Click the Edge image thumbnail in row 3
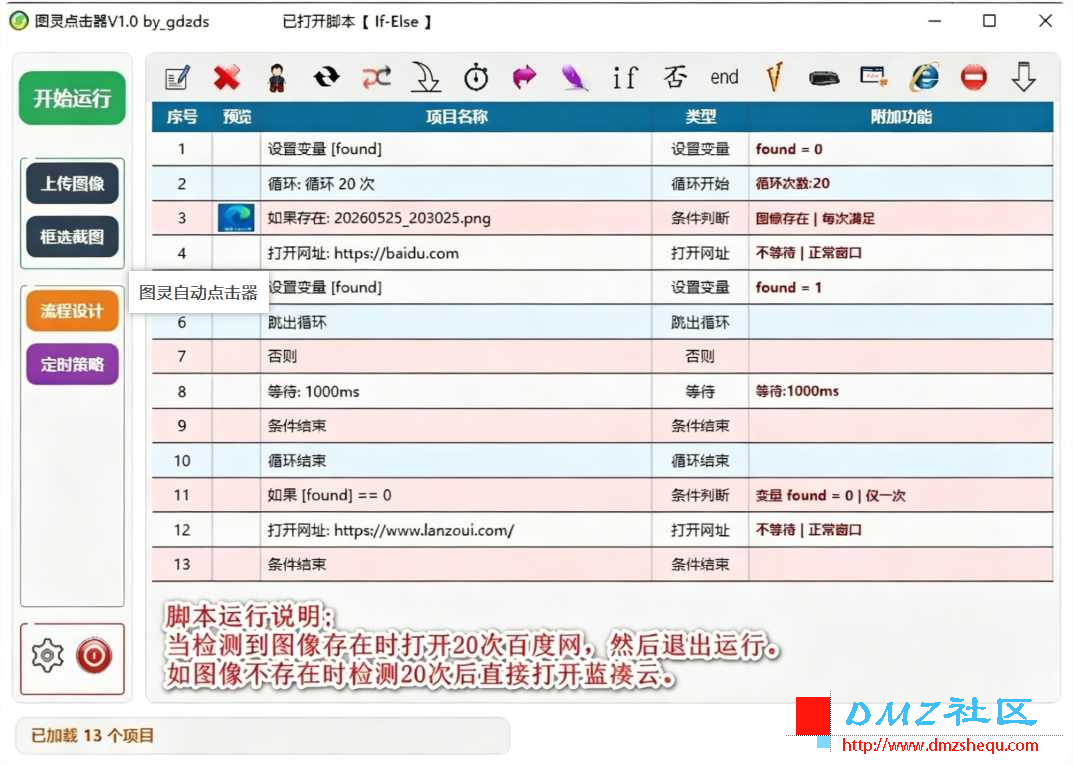The width and height of the screenshot is (1073, 766). pyautogui.click(x=236, y=218)
